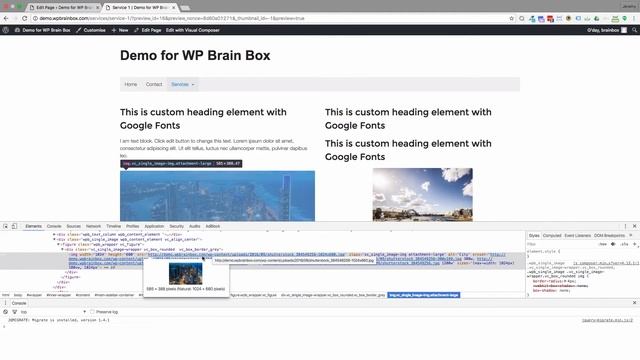Click the image preview thumbnail in the tooltip
Image resolution: width=640 pixels, height=360 pixels.
pos(186,273)
